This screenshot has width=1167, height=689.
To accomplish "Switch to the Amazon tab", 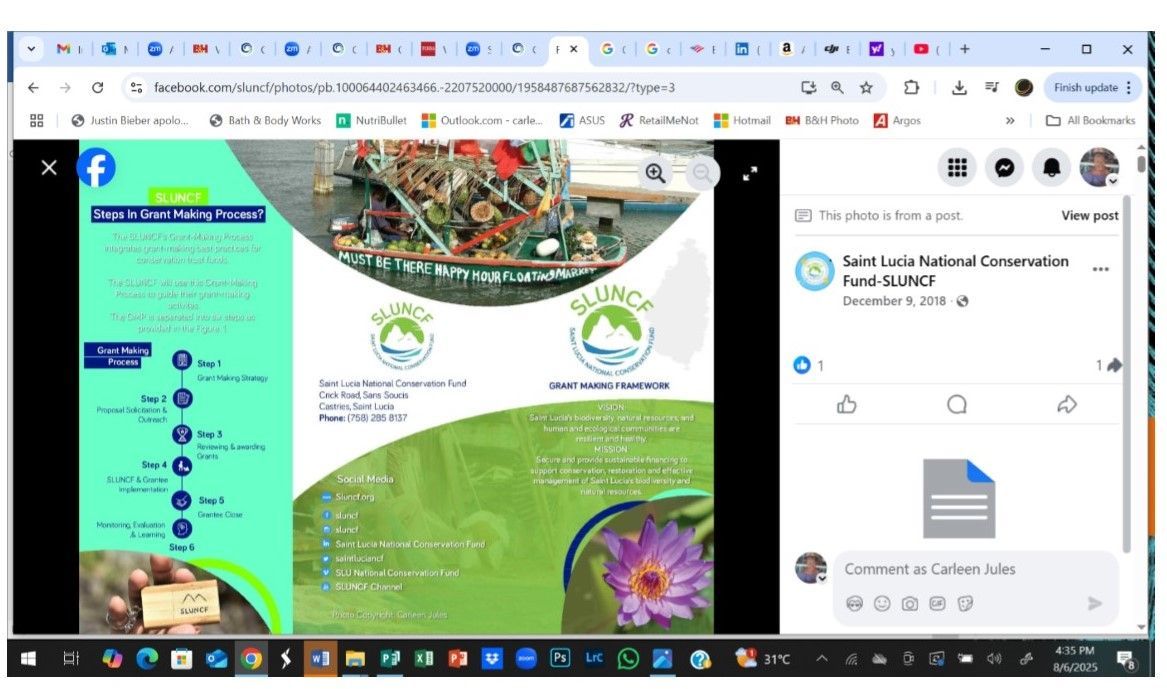I will (793, 49).
